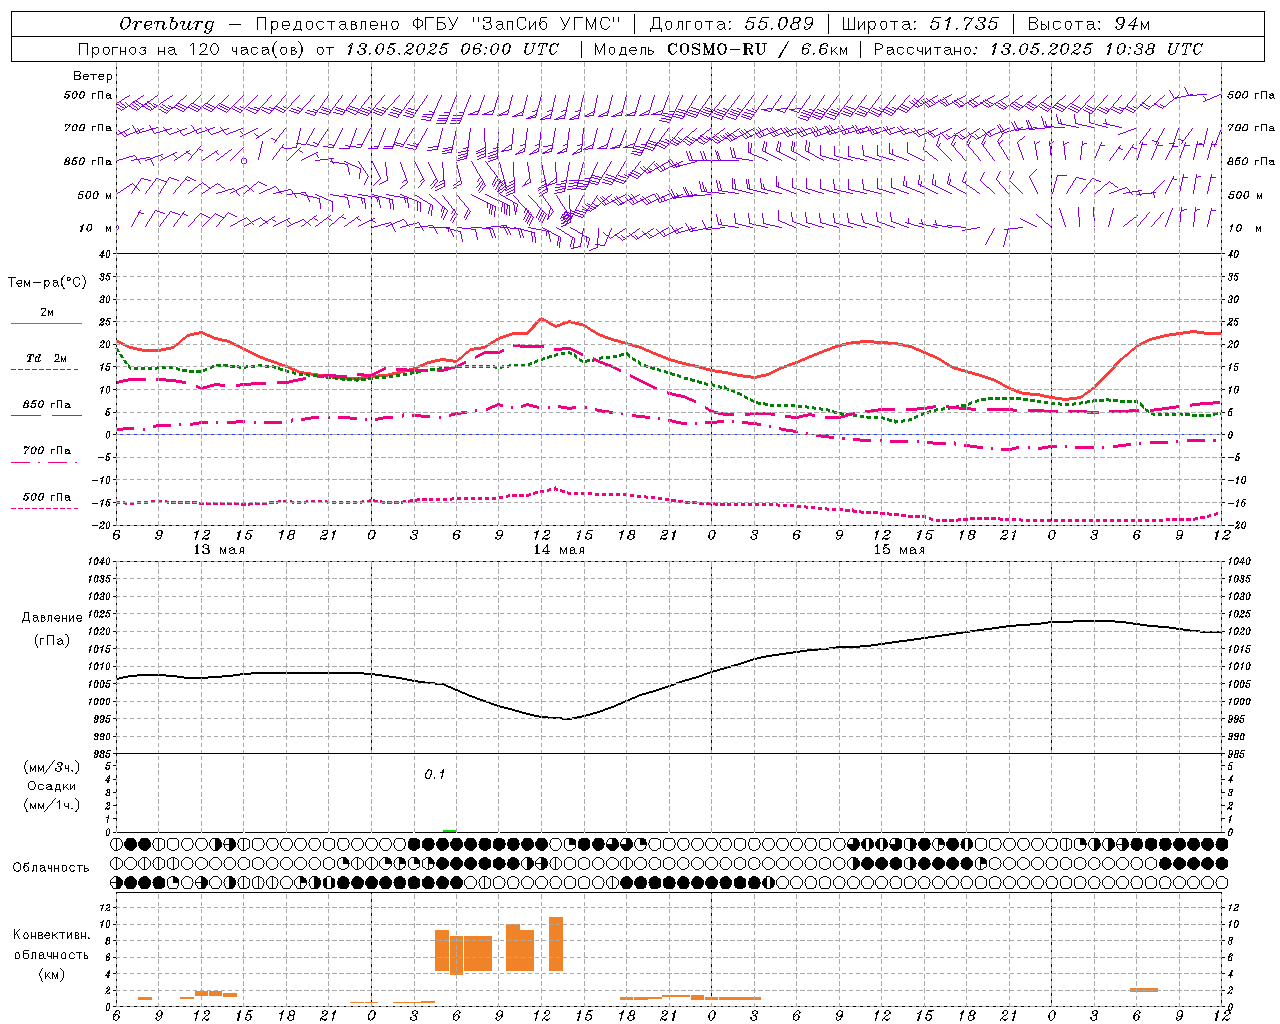Screen dimensions: 1280x1024
Task: Click the 850 гПа temperature legend entry
Action: point(46,405)
